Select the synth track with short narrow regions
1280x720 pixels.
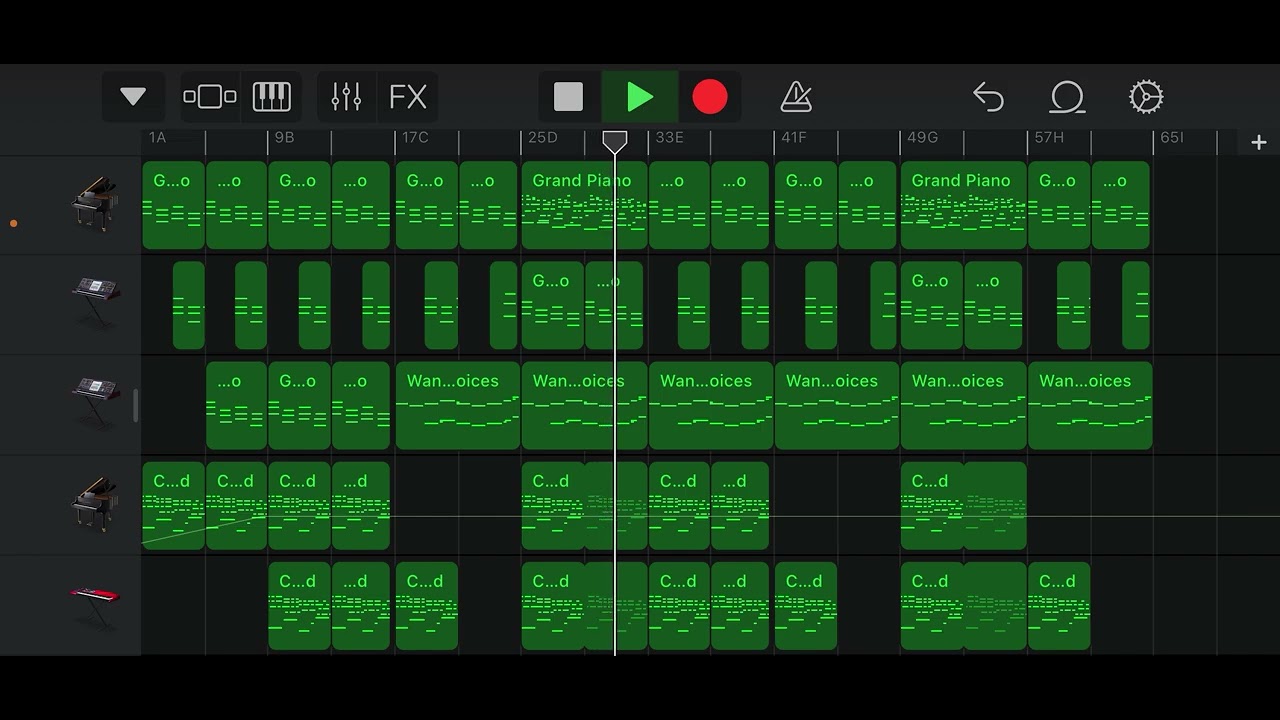tap(95, 302)
